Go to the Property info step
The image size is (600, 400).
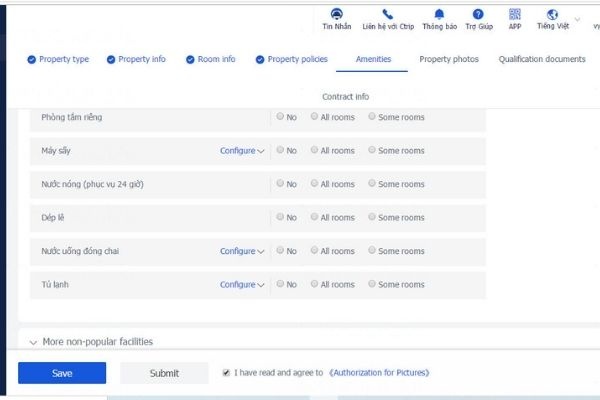[x=136, y=59]
